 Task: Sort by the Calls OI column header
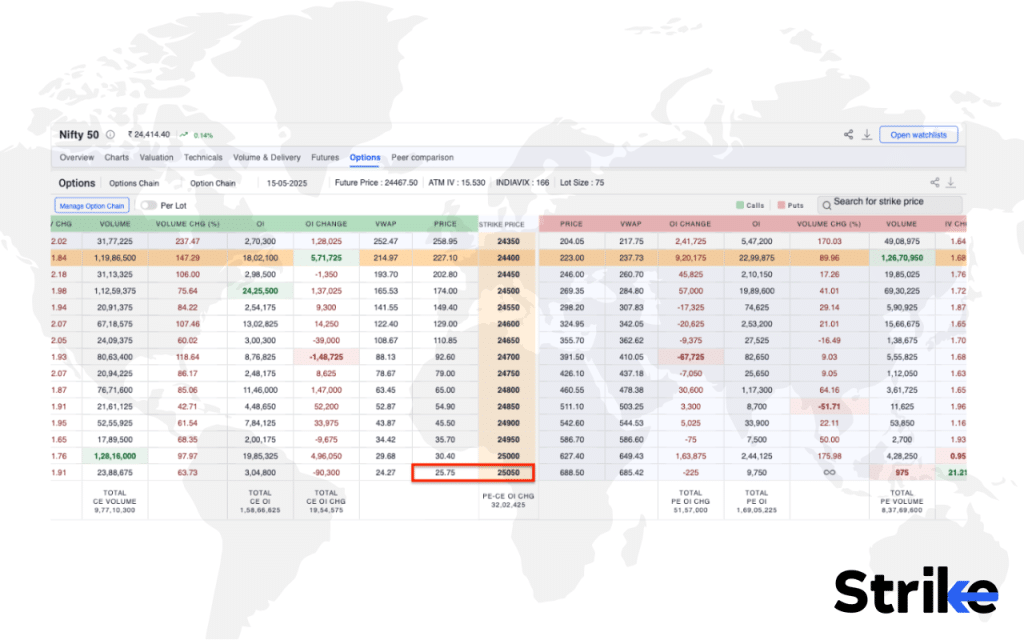click(x=260, y=224)
